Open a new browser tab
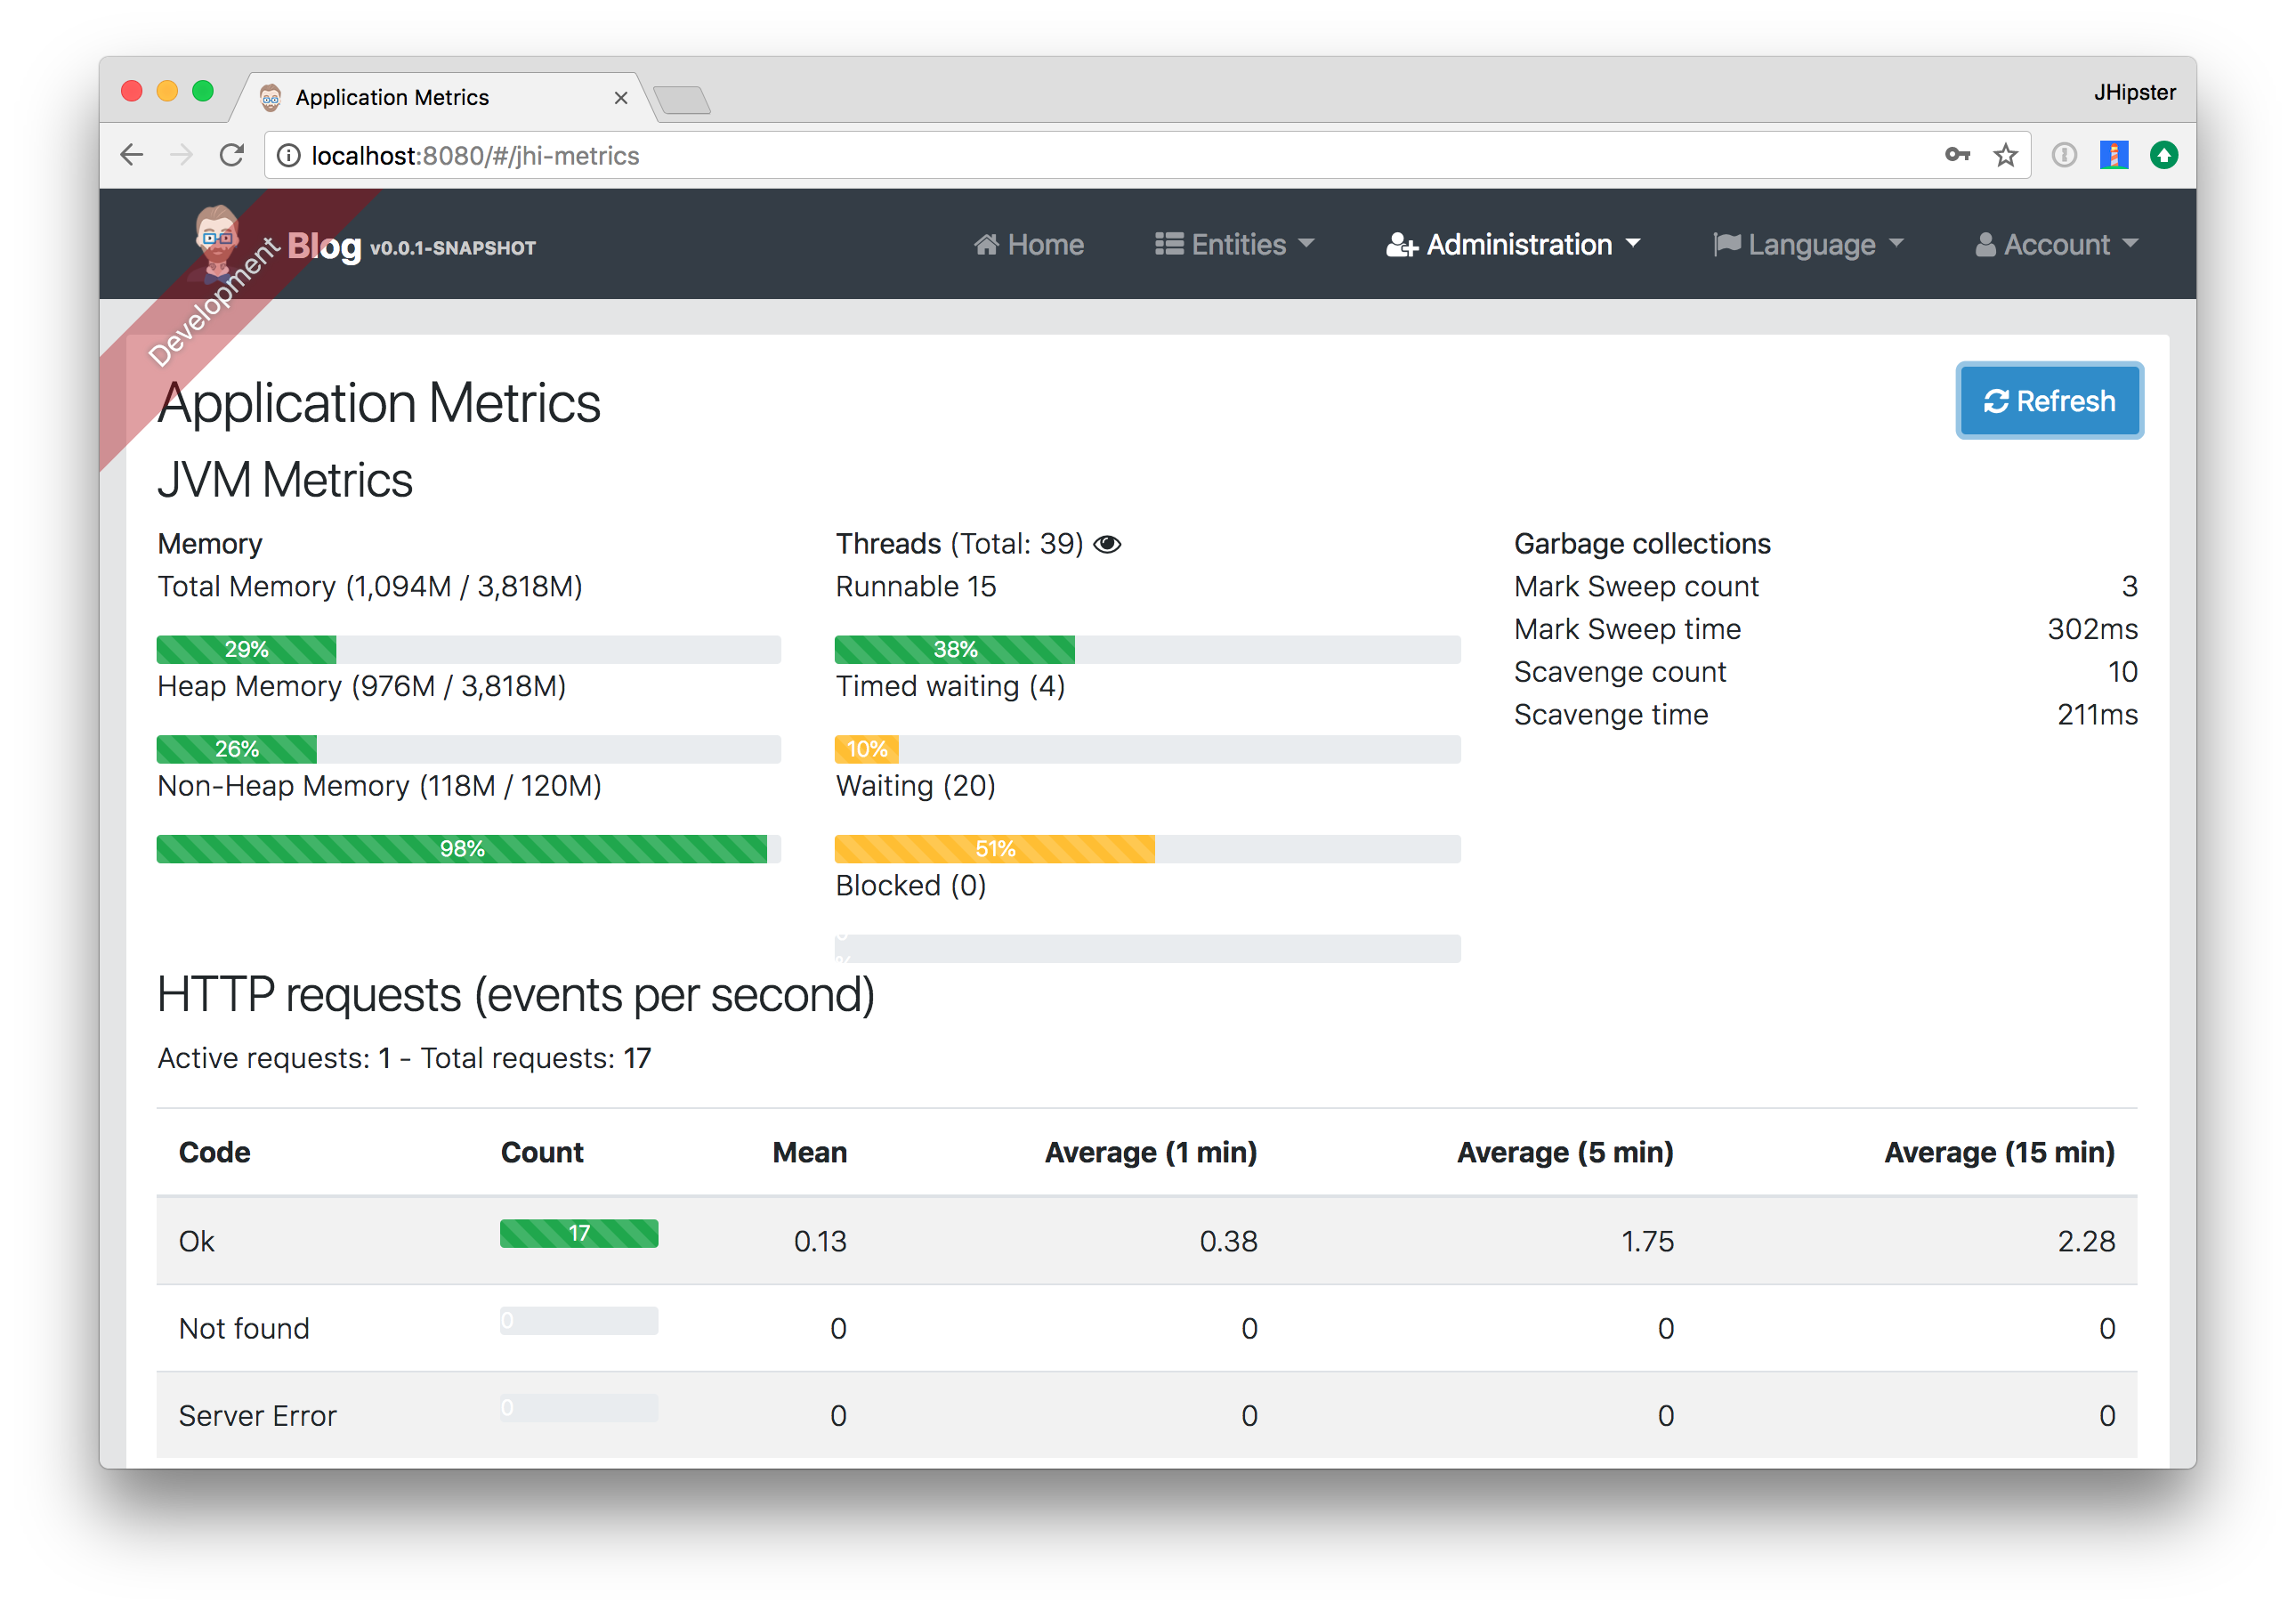The width and height of the screenshot is (2296, 1611). pyautogui.click(x=683, y=99)
